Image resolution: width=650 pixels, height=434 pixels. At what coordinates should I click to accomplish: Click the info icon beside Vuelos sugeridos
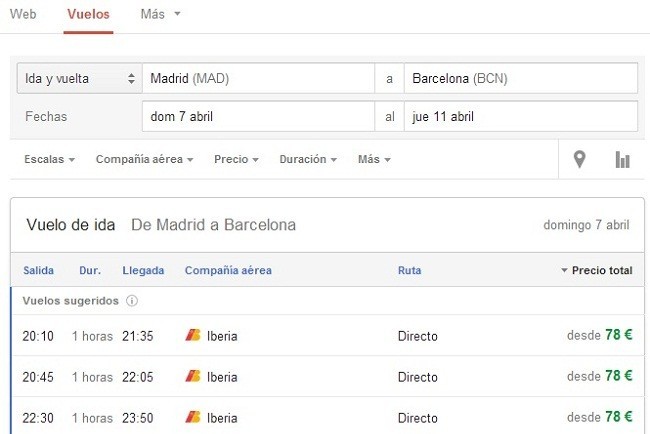[x=132, y=301]
